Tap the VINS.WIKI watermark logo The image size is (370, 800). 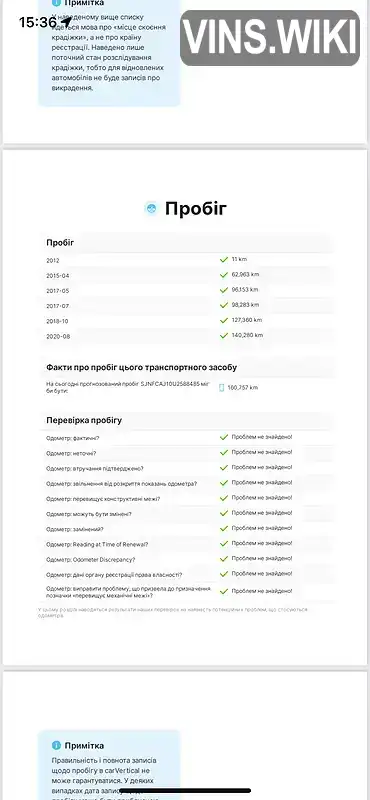click(270, 38)
